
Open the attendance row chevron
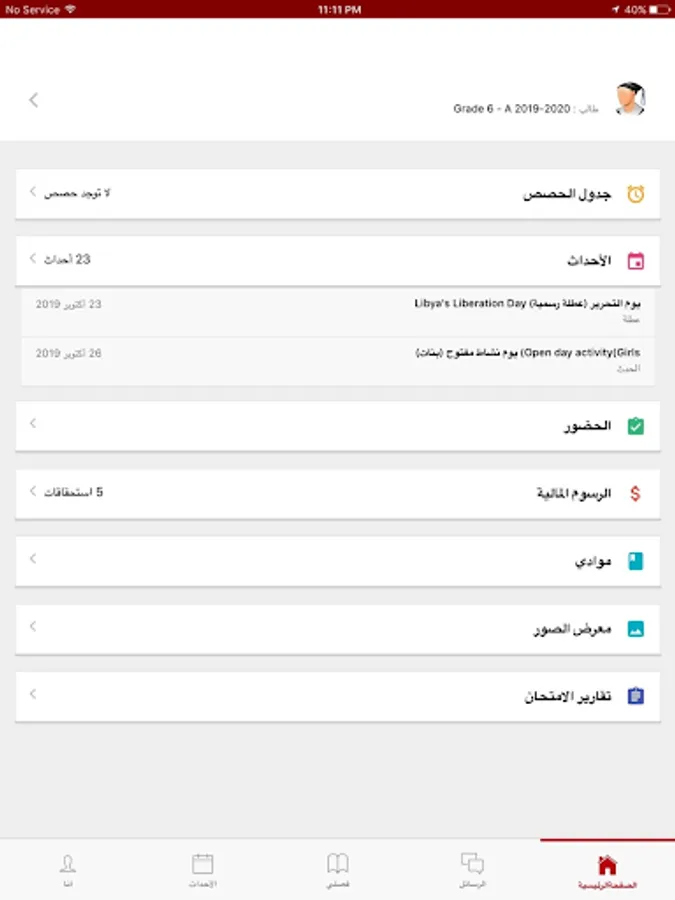(33, 423)
